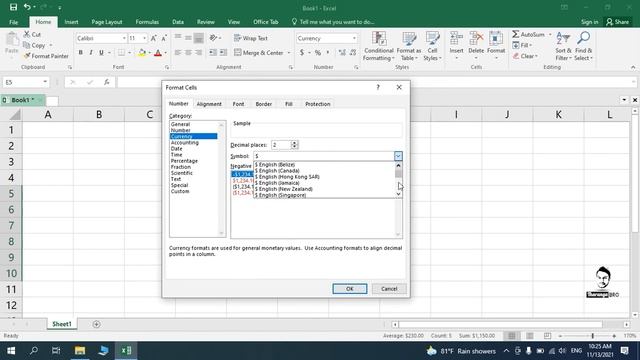Open the Name Box dropdown arrow
Image resolution: width=640 pixels, height=360 pixels.
coord(45,82)
